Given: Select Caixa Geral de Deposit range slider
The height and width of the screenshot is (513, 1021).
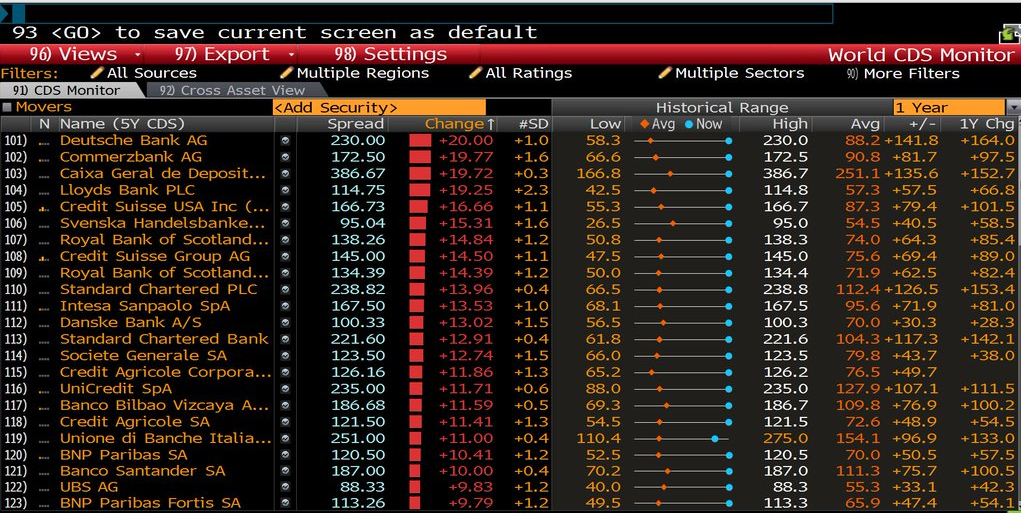Looking at the screenshot, I should [682, 174].
